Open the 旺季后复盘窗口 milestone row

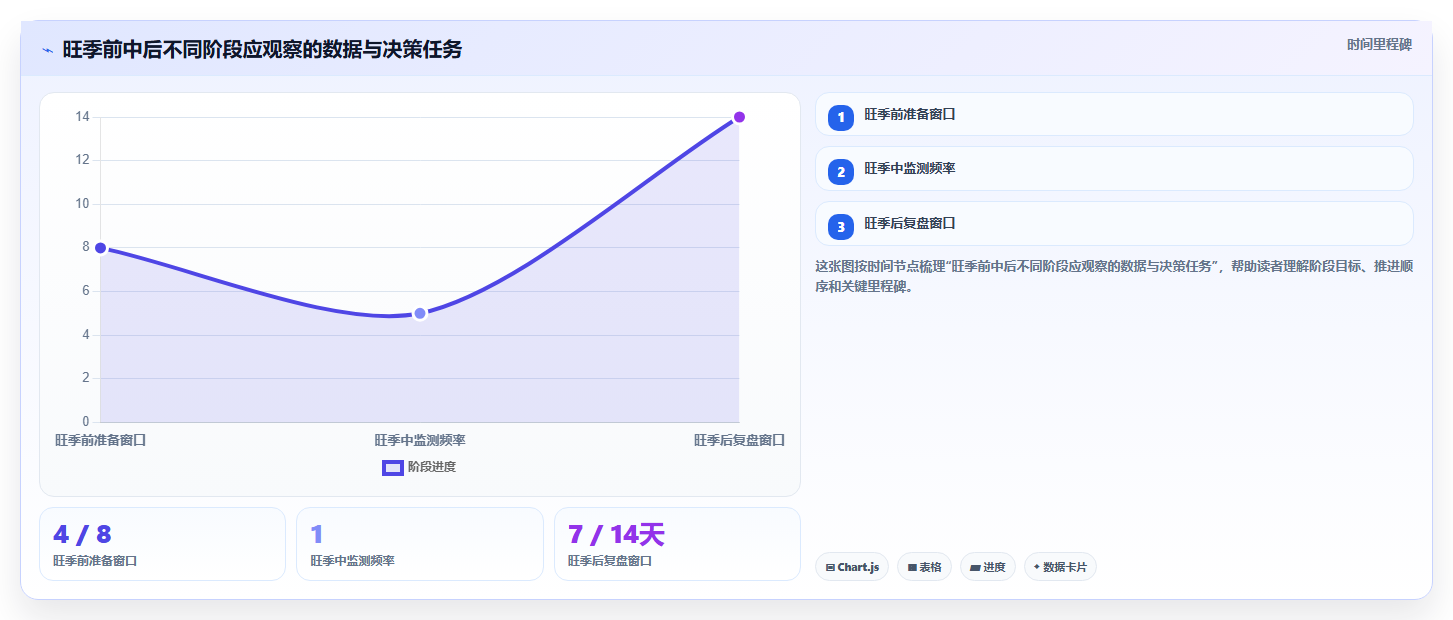tap(1114, 224)
